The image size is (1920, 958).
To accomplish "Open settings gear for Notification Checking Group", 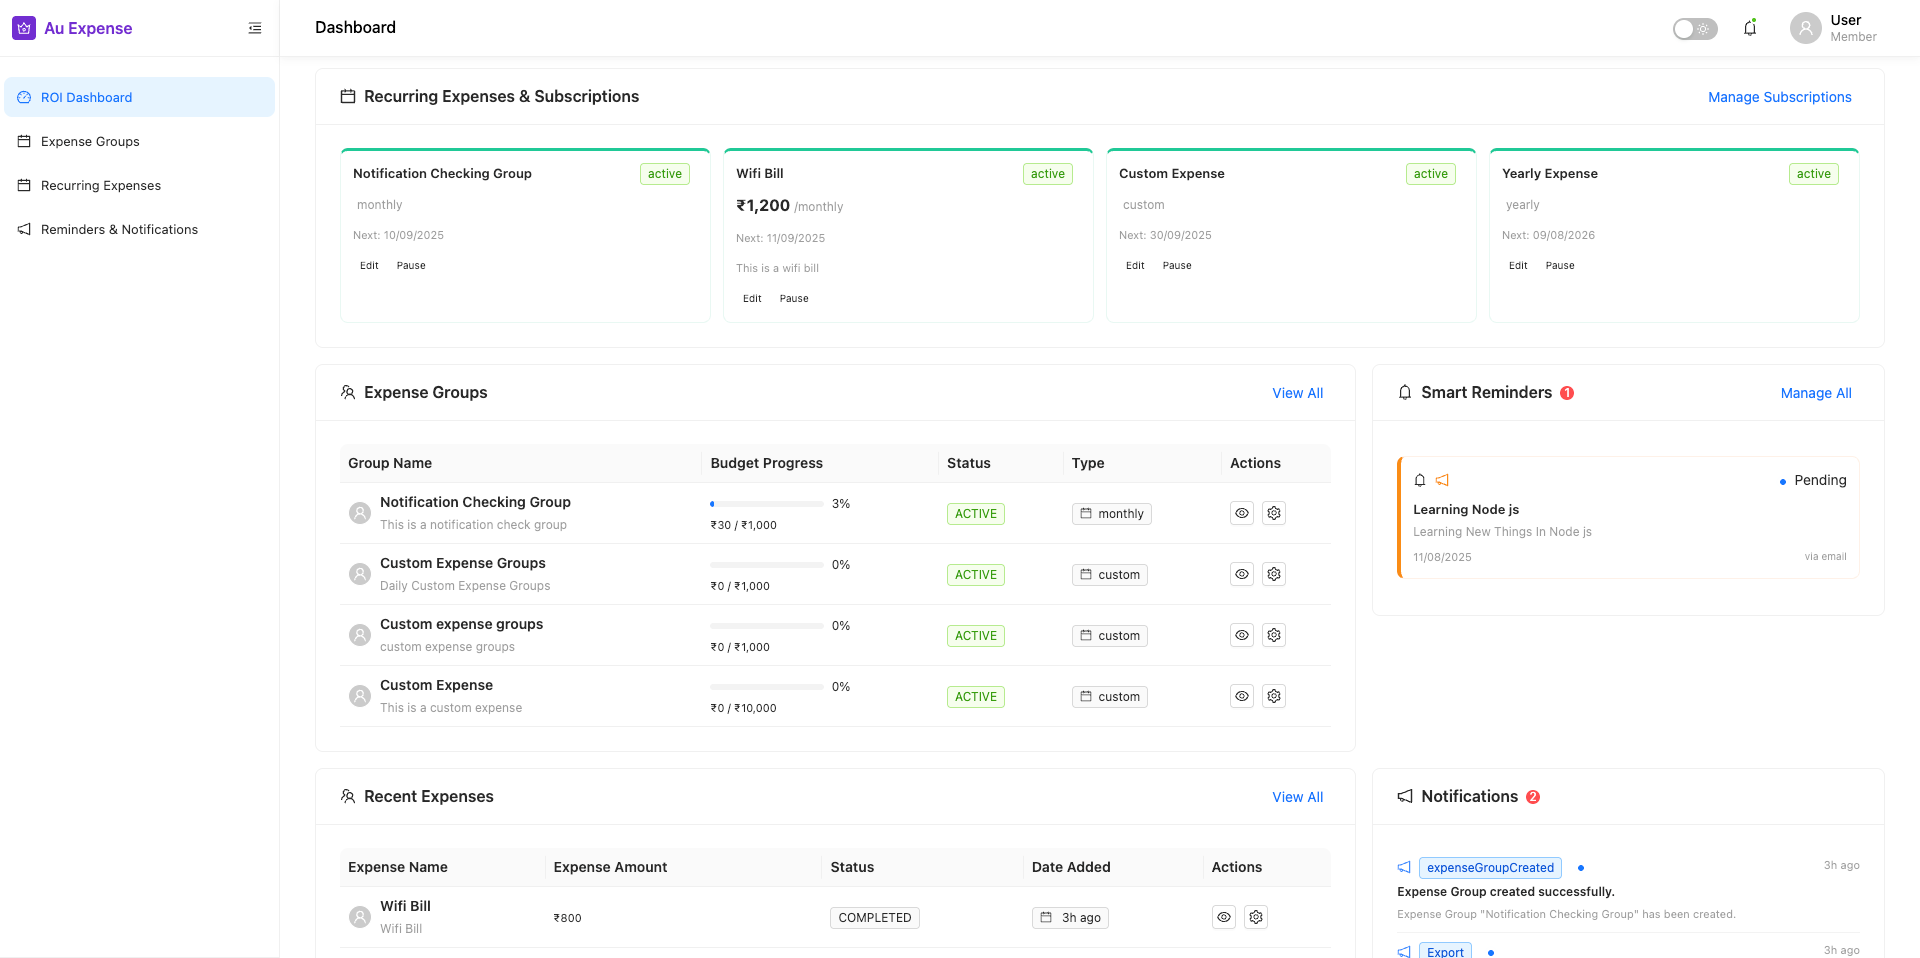I will [1273, 513].
